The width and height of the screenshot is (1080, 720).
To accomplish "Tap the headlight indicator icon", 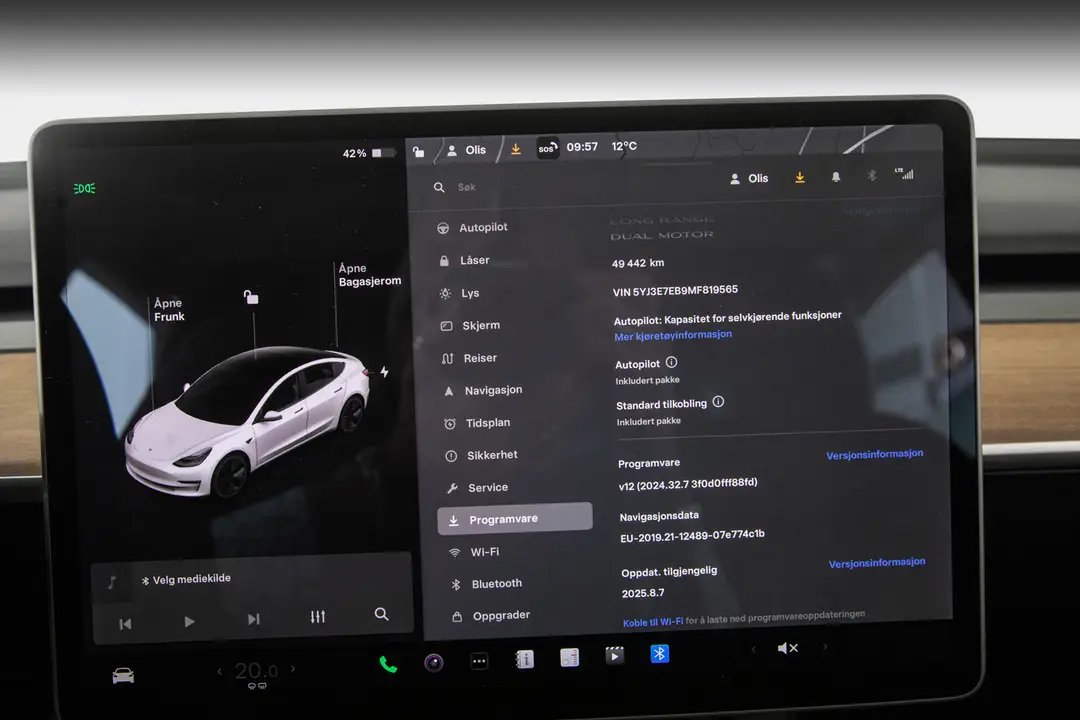I will (85, 188).
